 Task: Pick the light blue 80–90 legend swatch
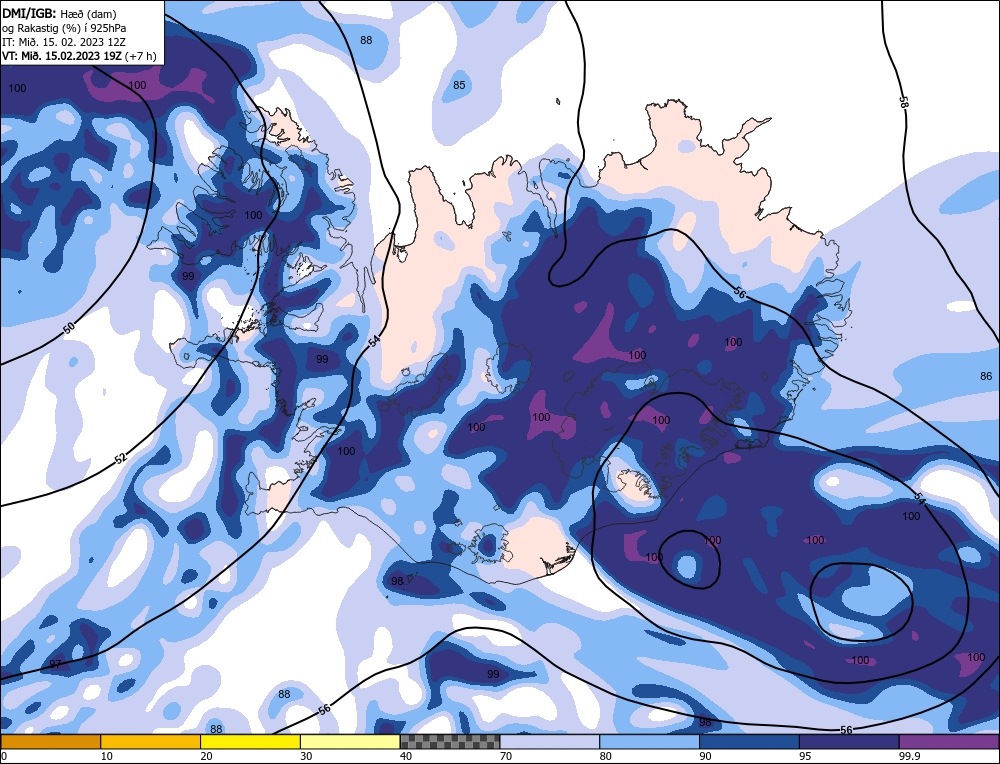coord(649,741)
